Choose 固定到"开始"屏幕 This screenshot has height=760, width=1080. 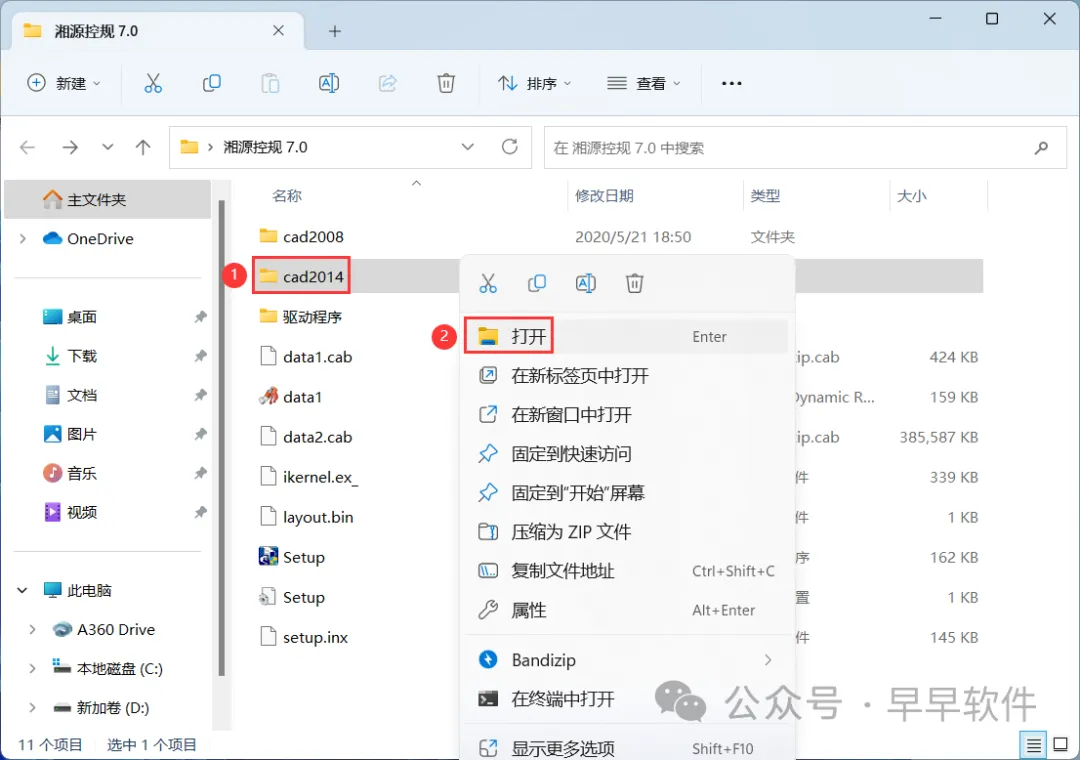pos(627,493)
